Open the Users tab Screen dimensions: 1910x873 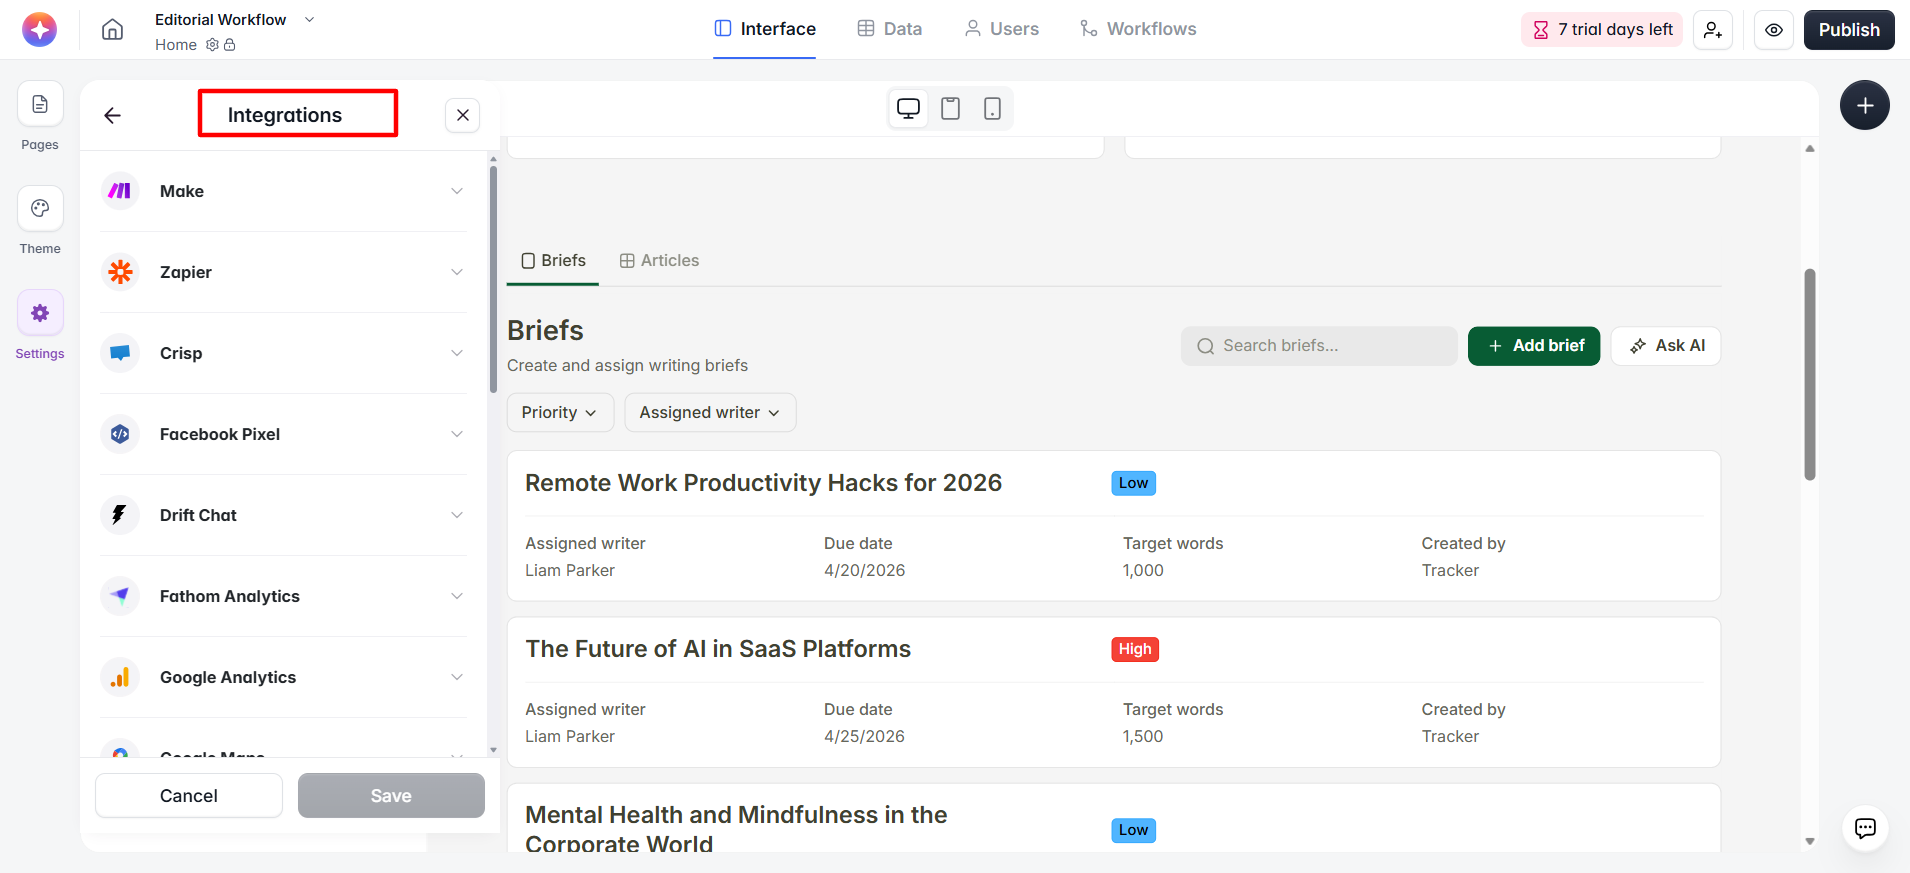(1001, 29)
